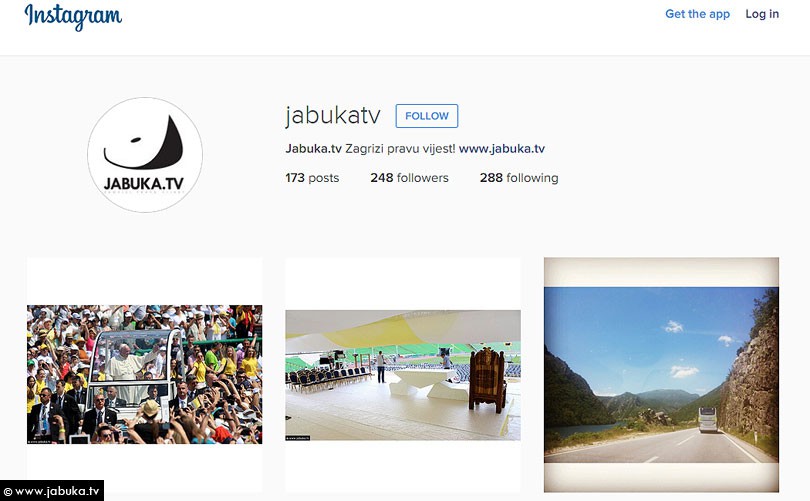
Task: Click Log in at top right
Action: point(762,14)
